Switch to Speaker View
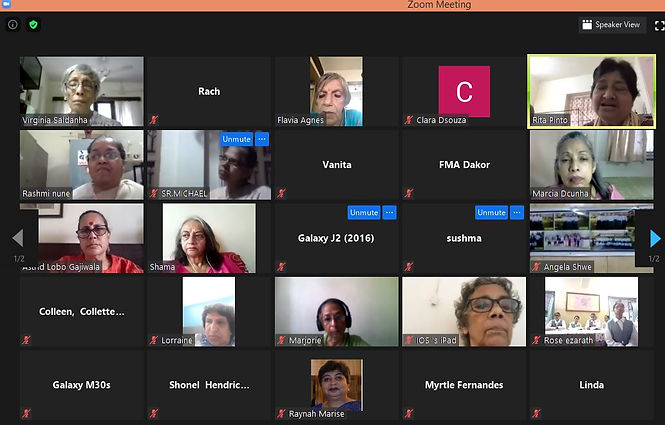This screenshot has height=425, width=665. pos(612,25)
